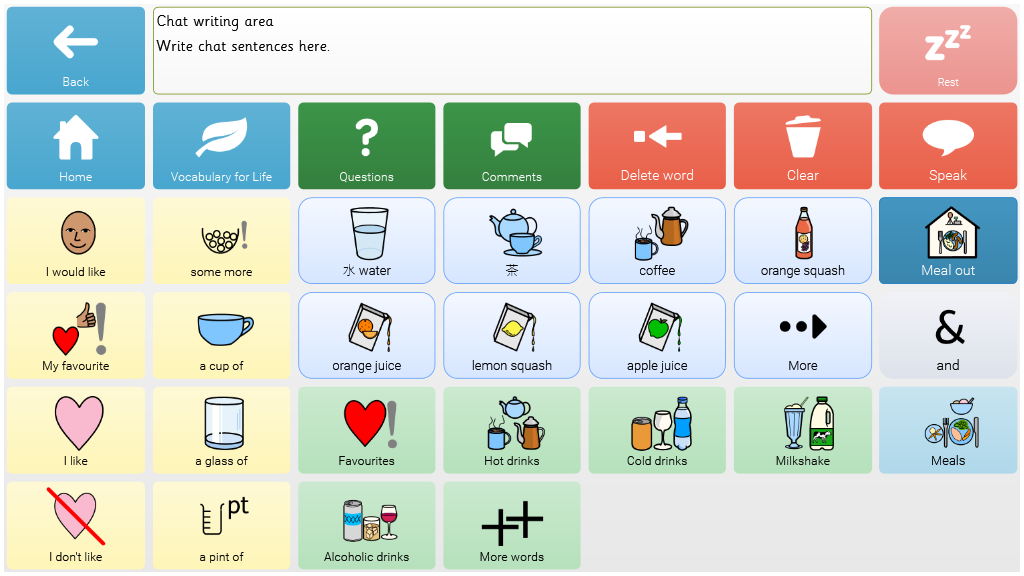The height and width of the screenshot is (576, 1024).
Task: Activate Rest mode
Action: 947,51
